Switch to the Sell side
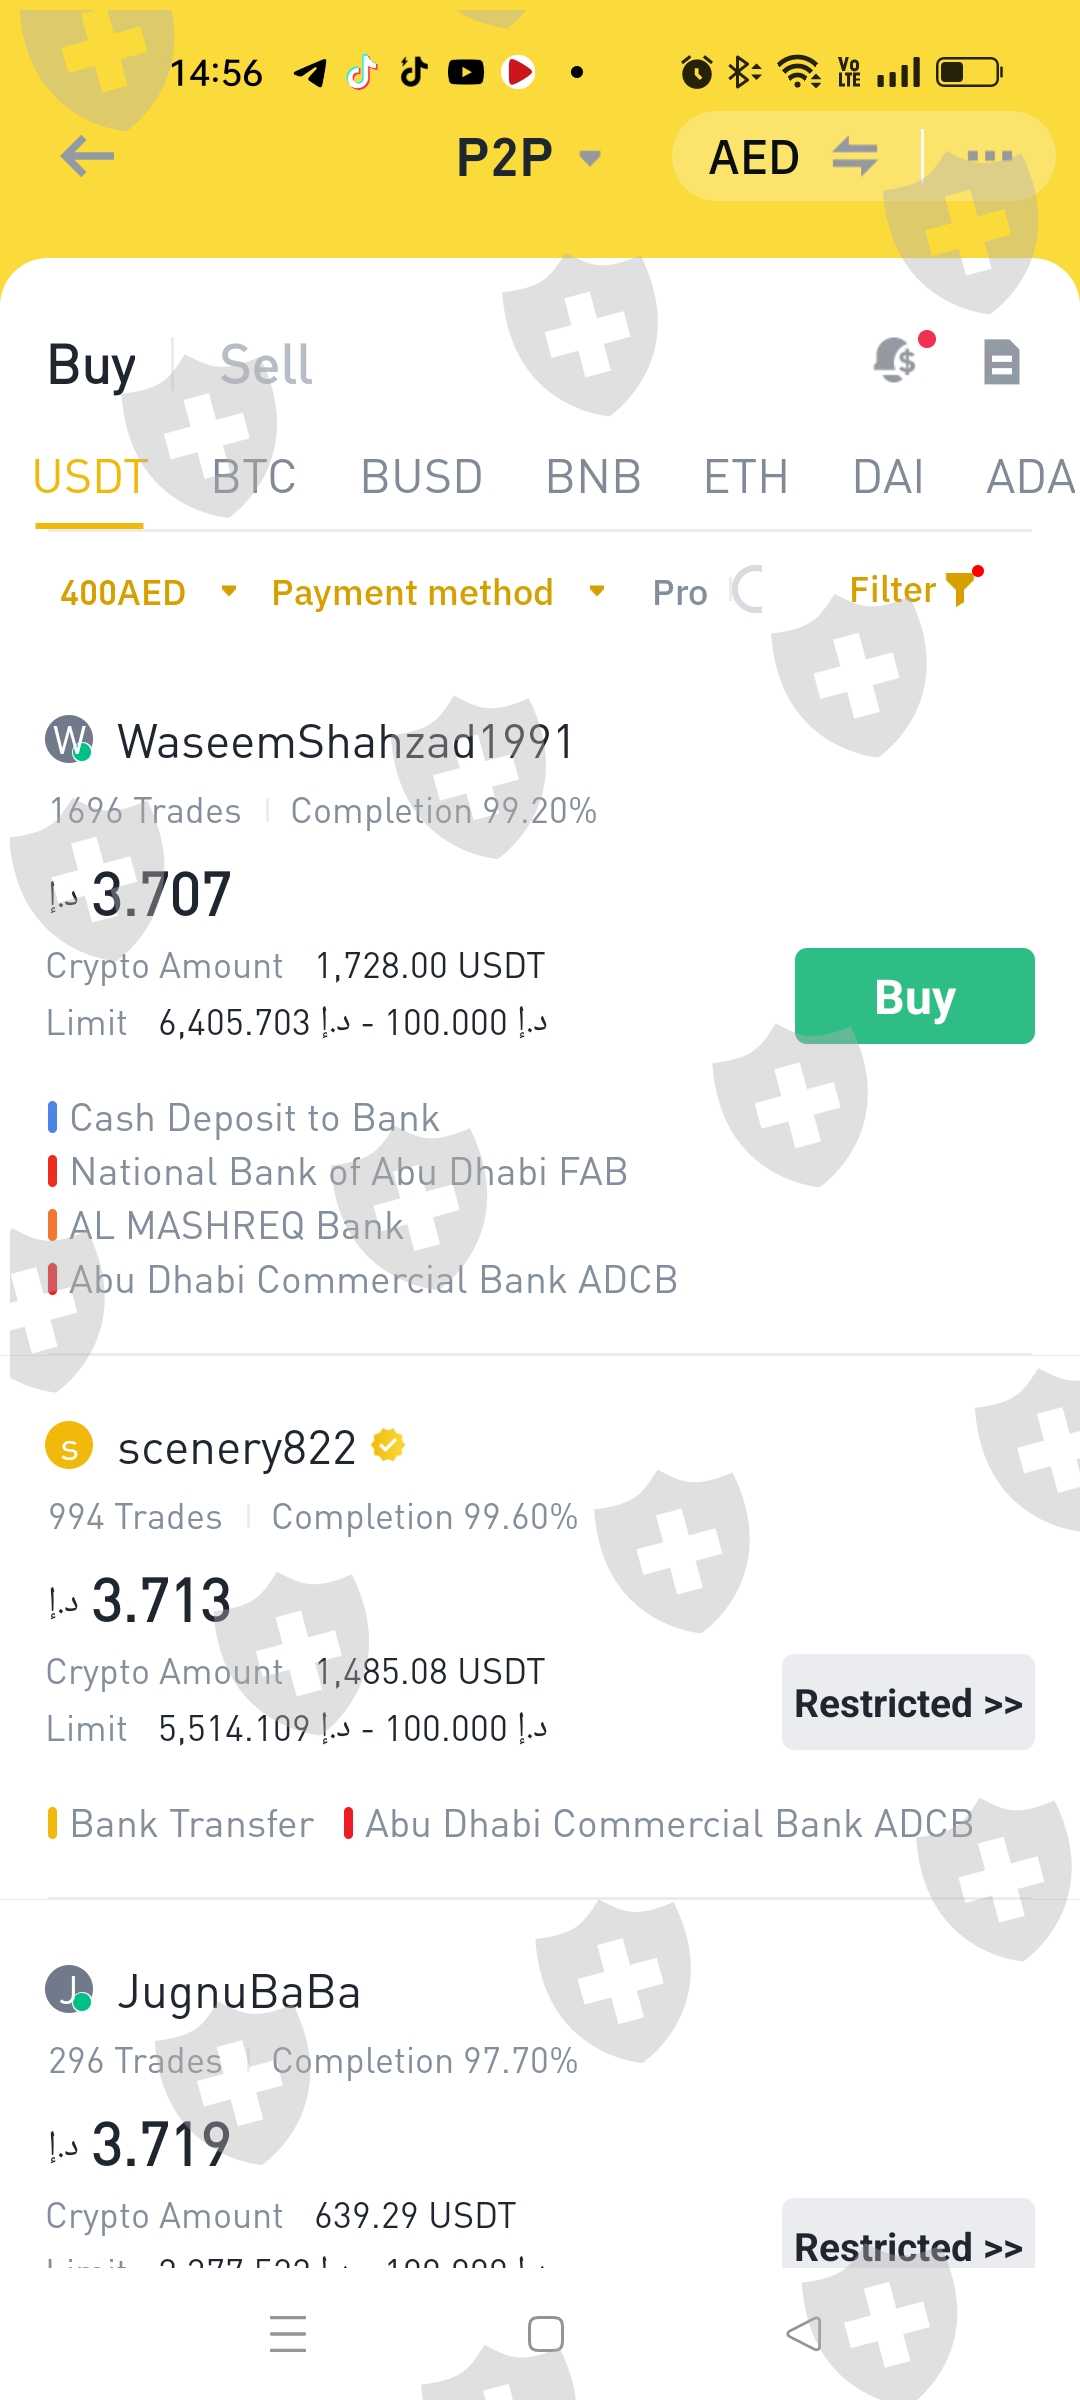 (x=266, y=365)
